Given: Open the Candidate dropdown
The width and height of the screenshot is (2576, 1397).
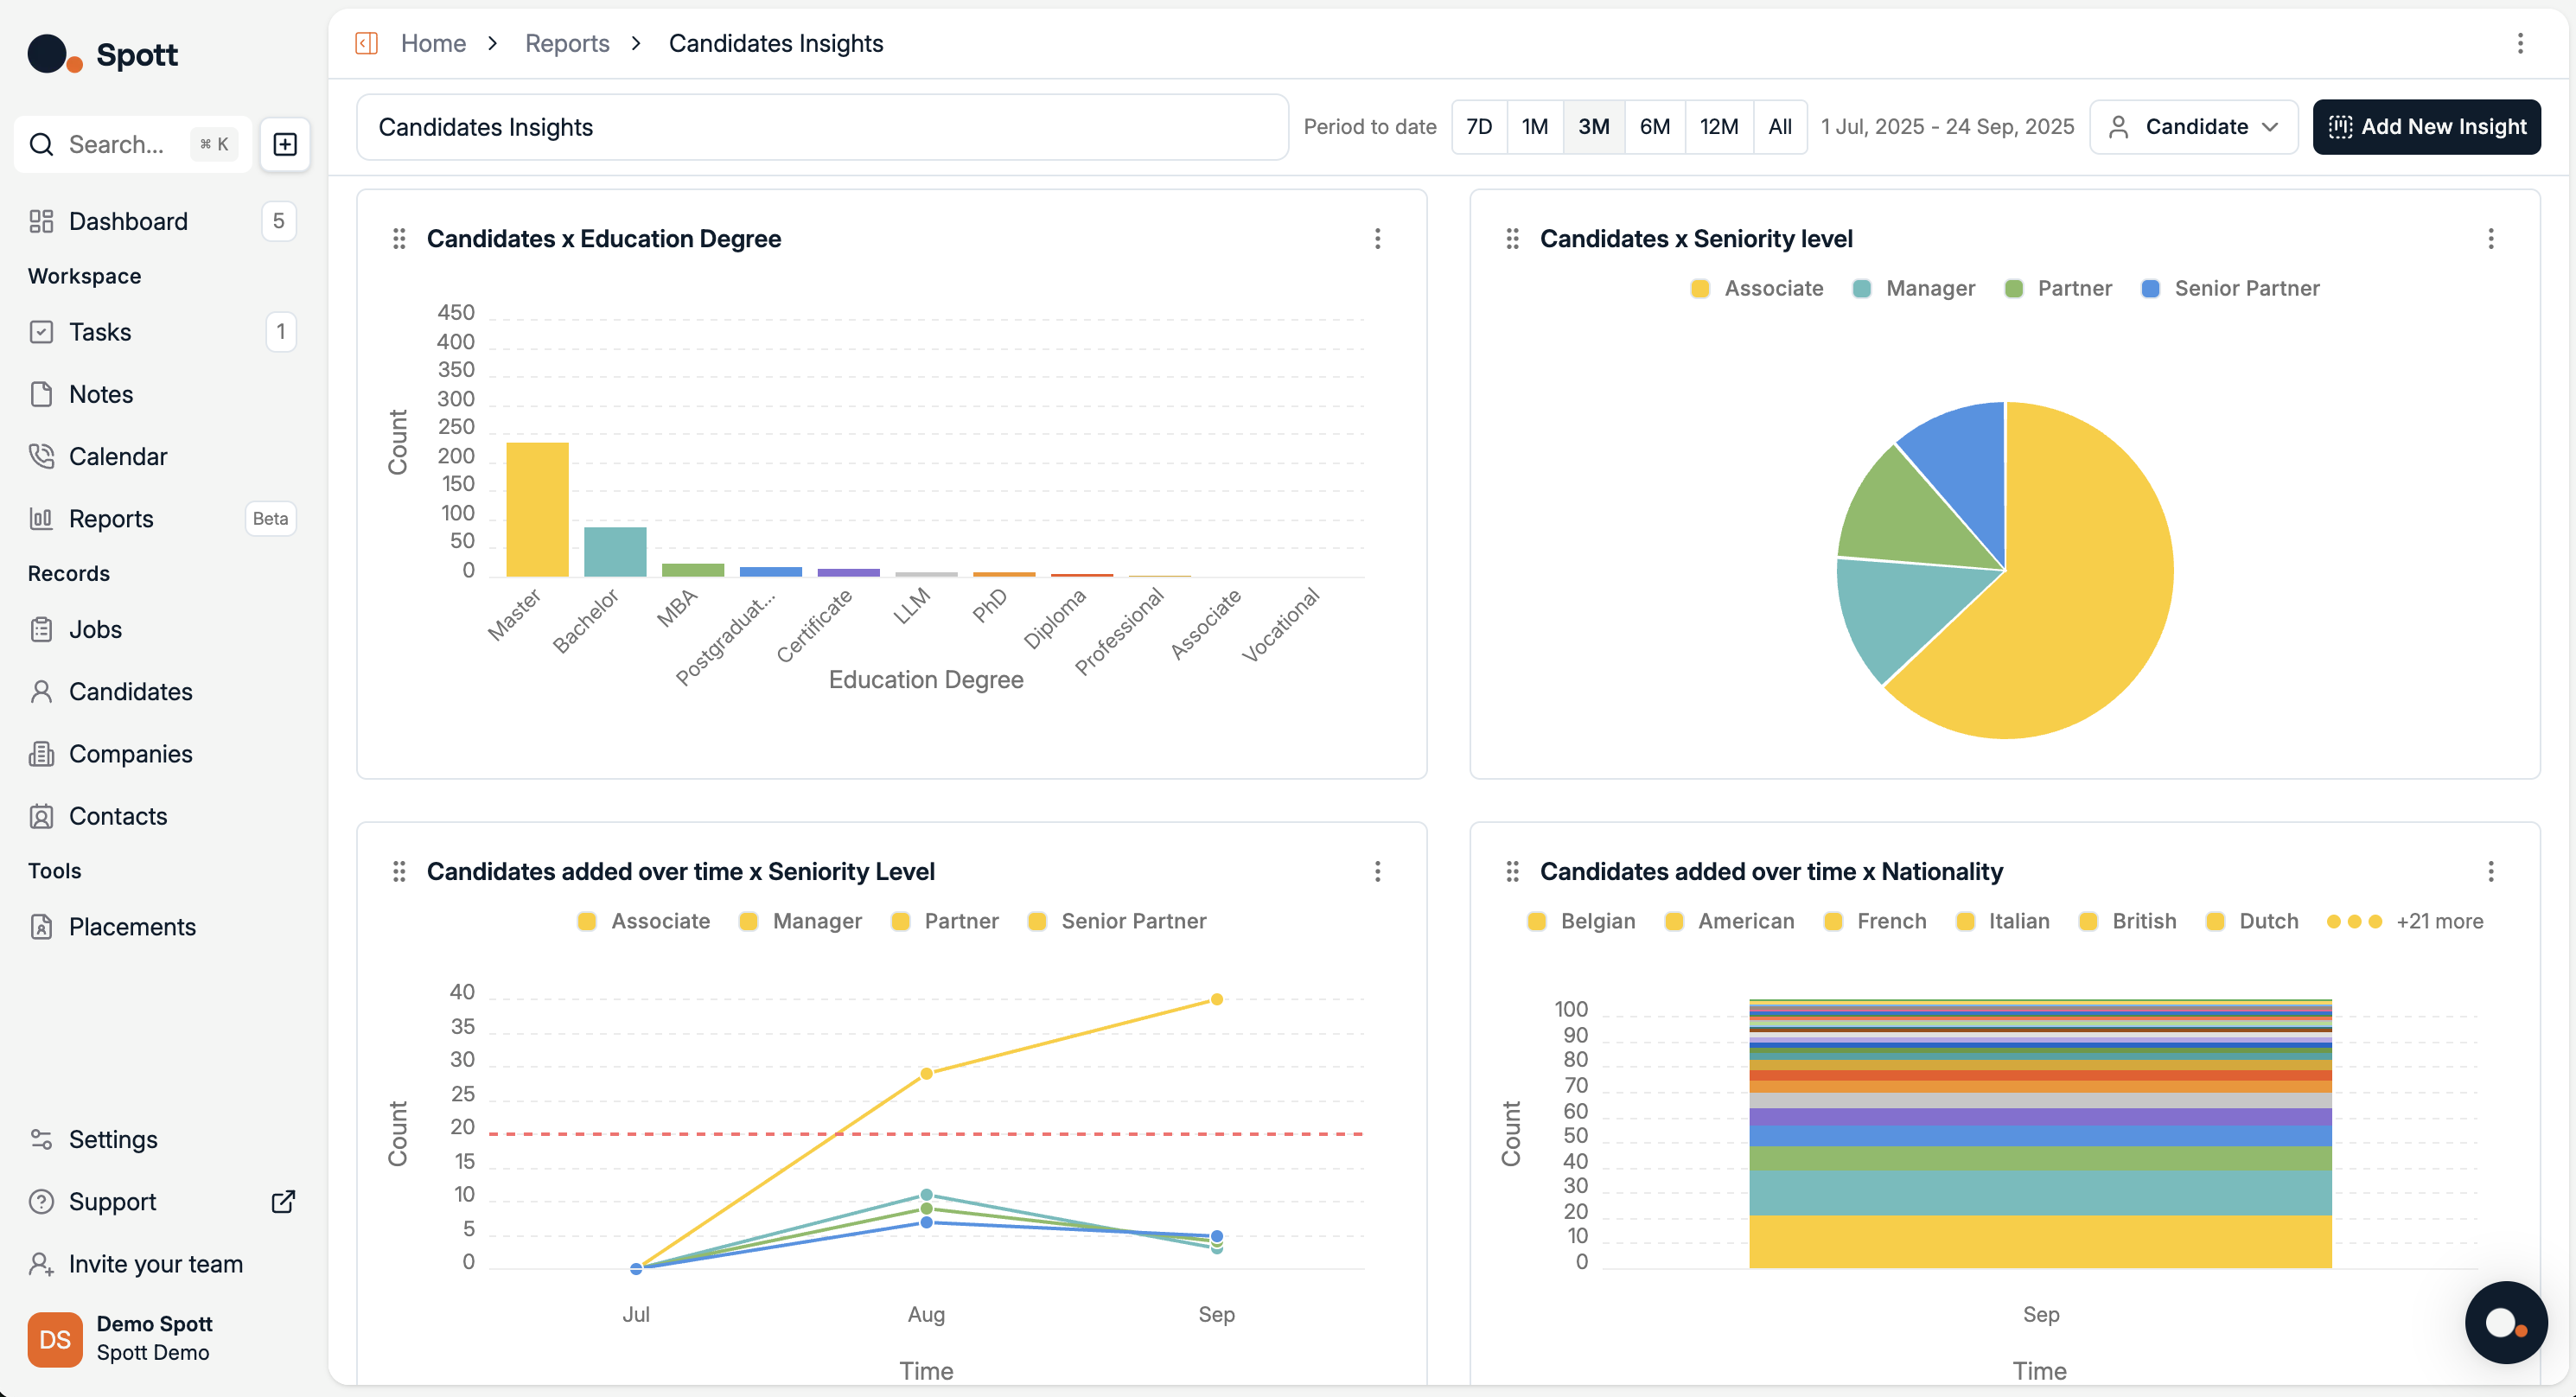Looking at the screenshot, I should (x=2193, y=127).
